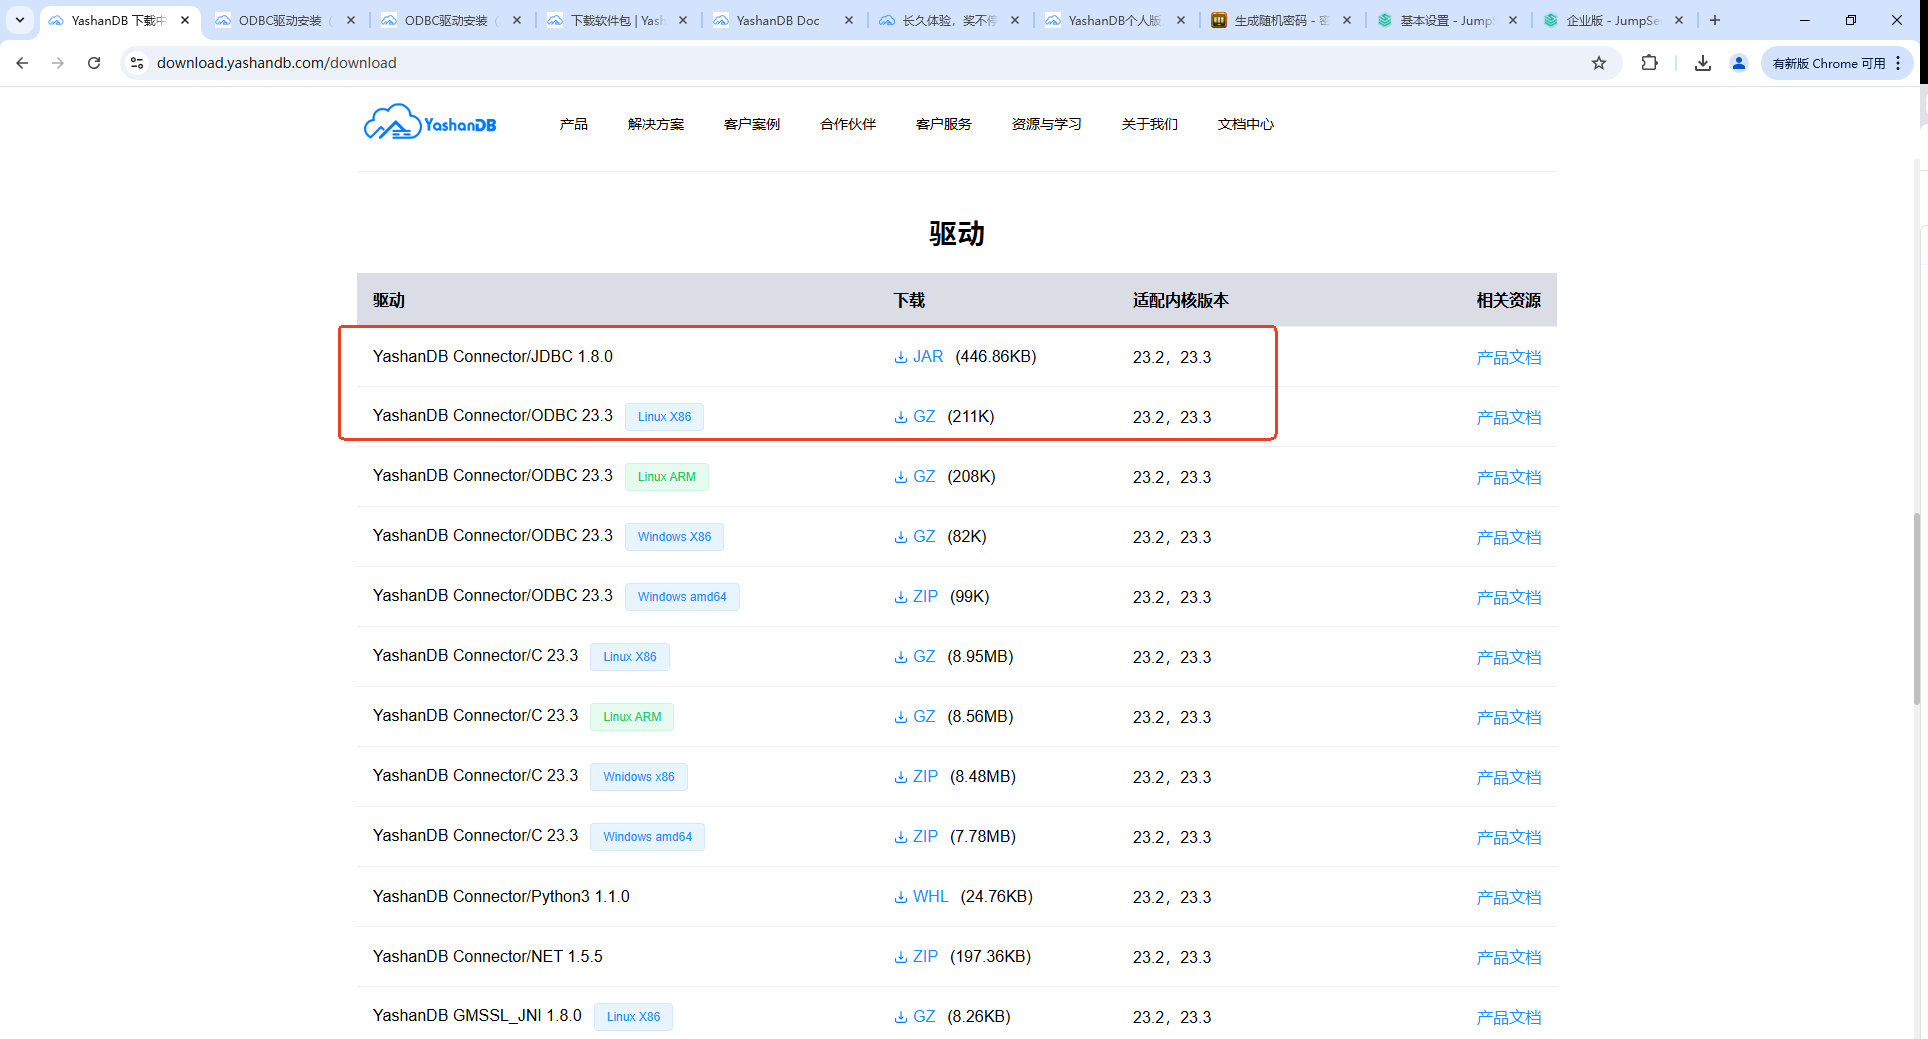Download the JDBC 1.8.0 JAR link
The width and height of the screenshot is (1928, 1039).
pyautogui.click(x=928, y=357)
